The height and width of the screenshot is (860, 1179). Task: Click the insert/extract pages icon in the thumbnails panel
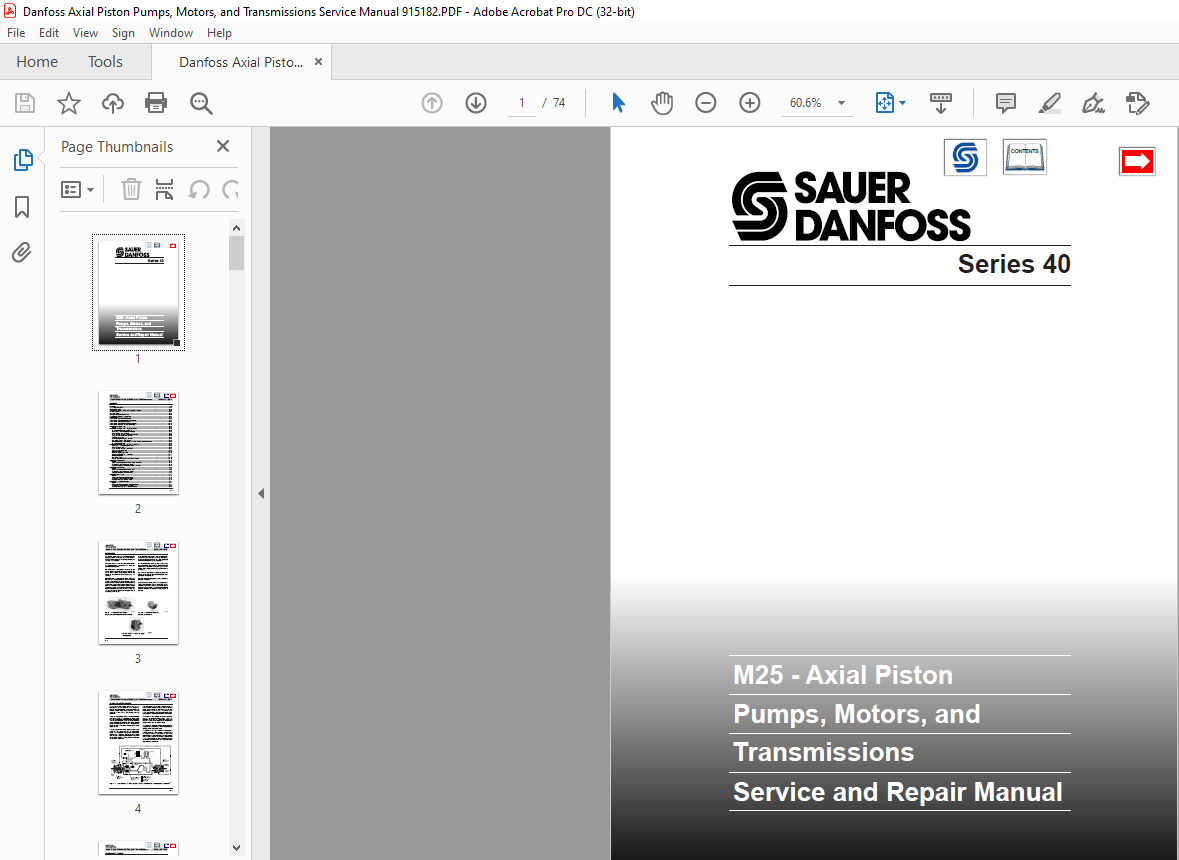164,189
